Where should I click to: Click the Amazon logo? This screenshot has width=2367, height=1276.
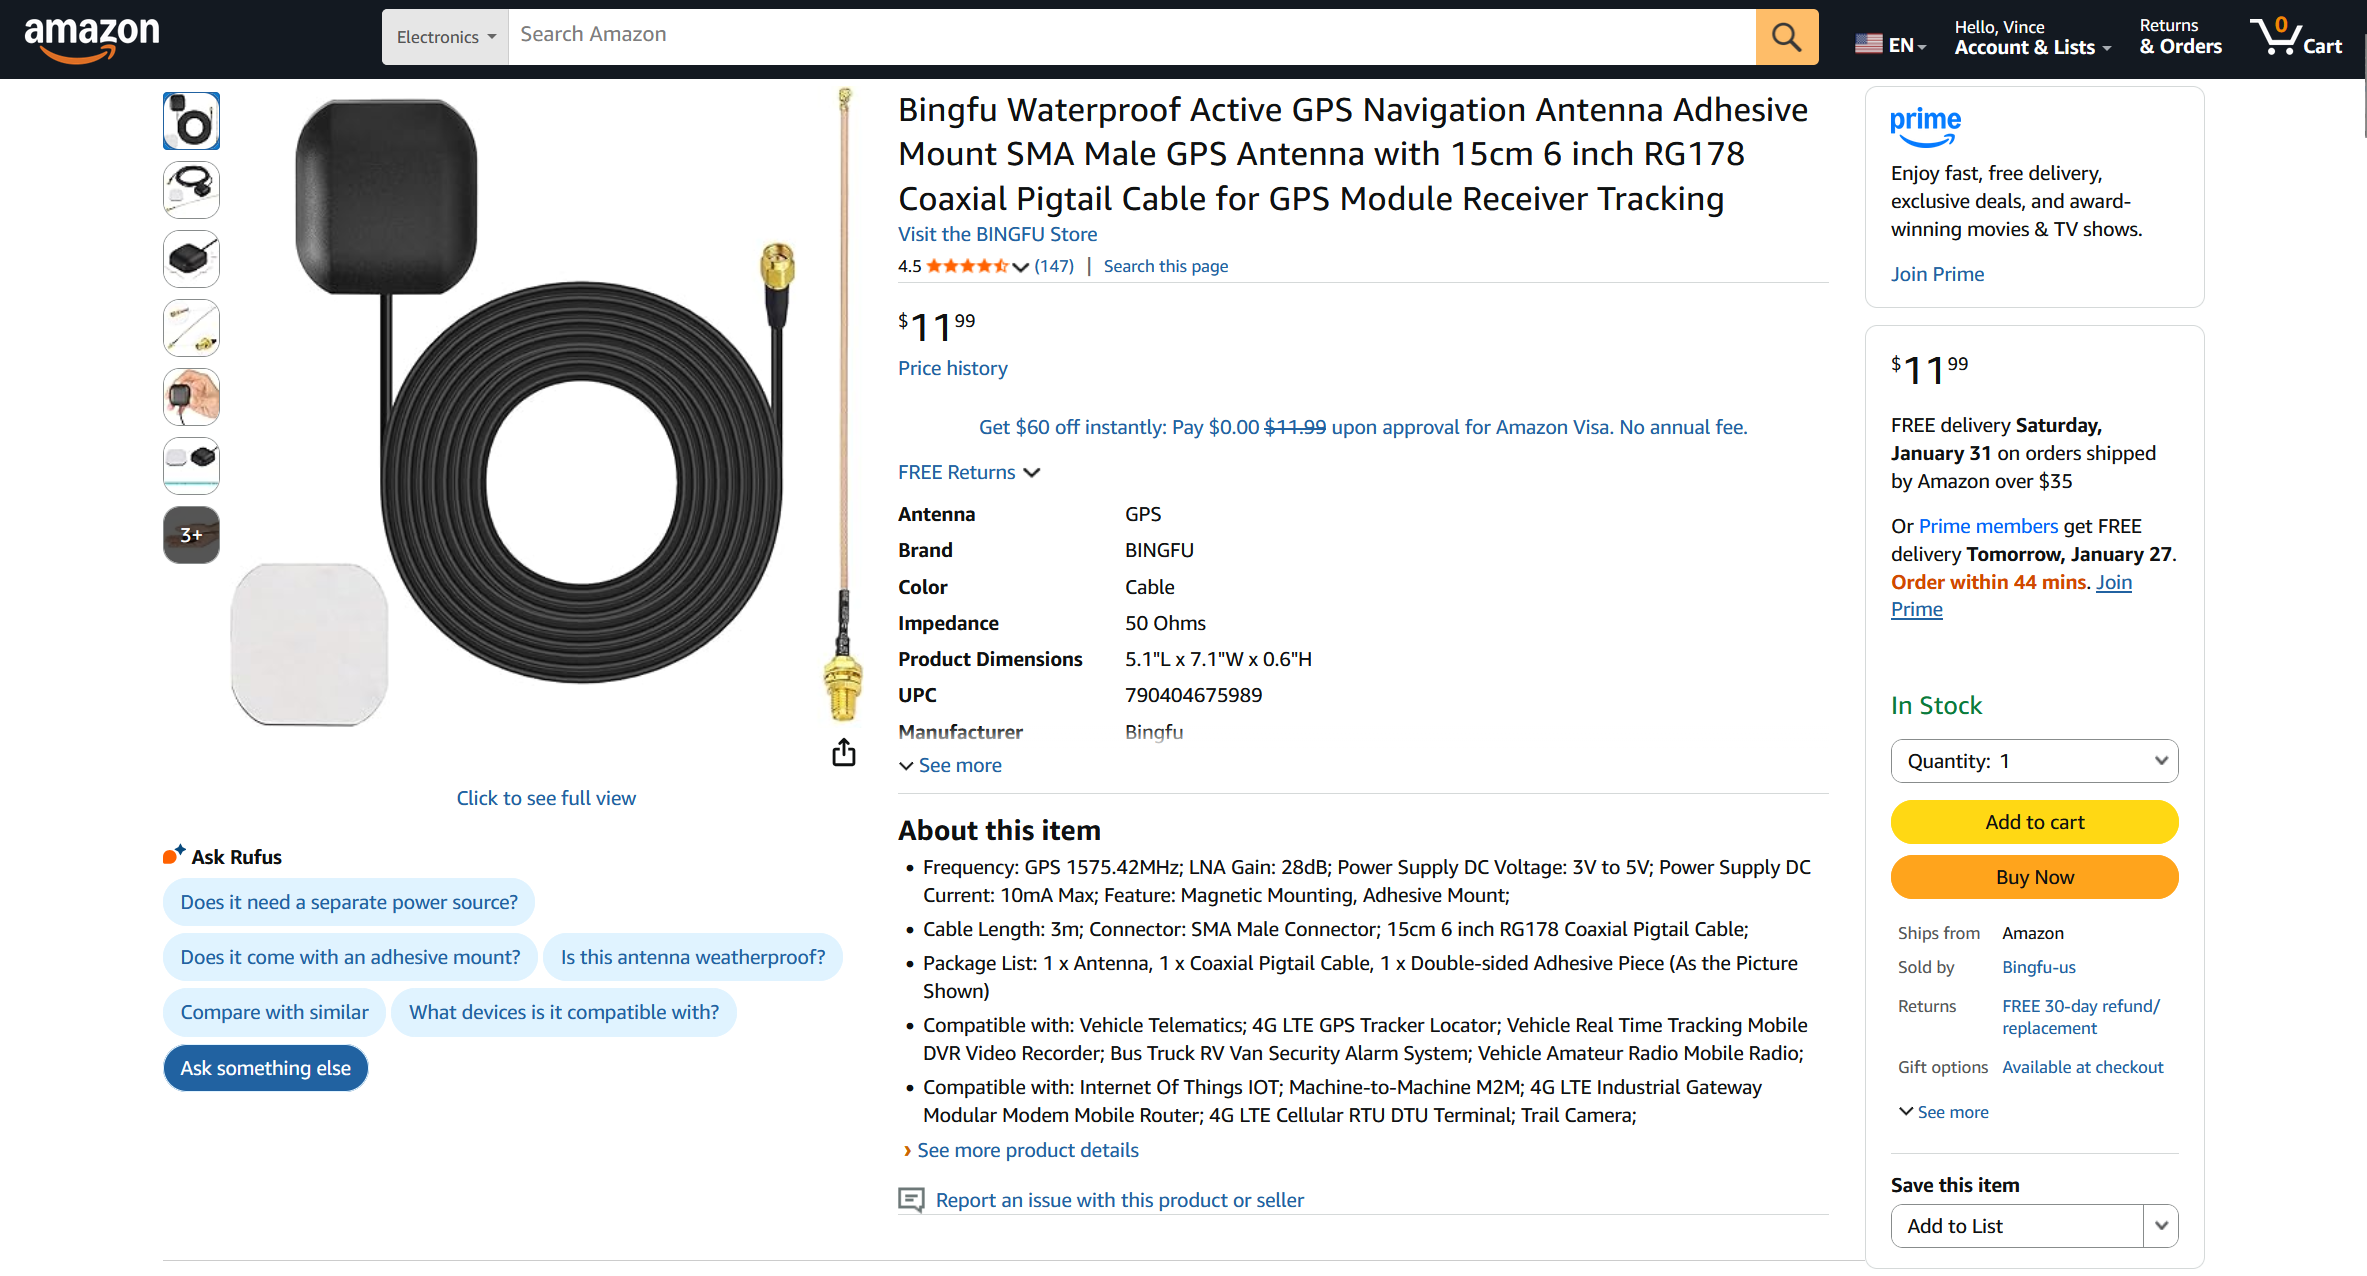92,38
